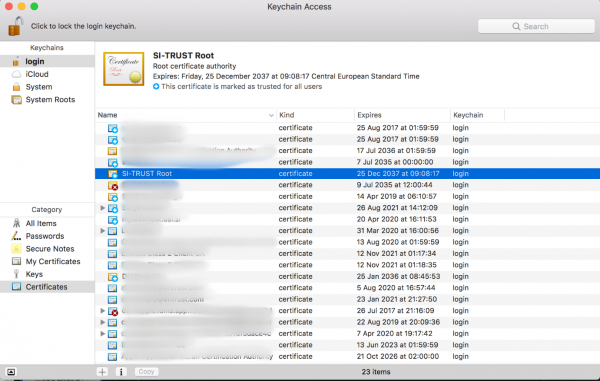Toggle the keychains sidebar view button

(11, 372)
